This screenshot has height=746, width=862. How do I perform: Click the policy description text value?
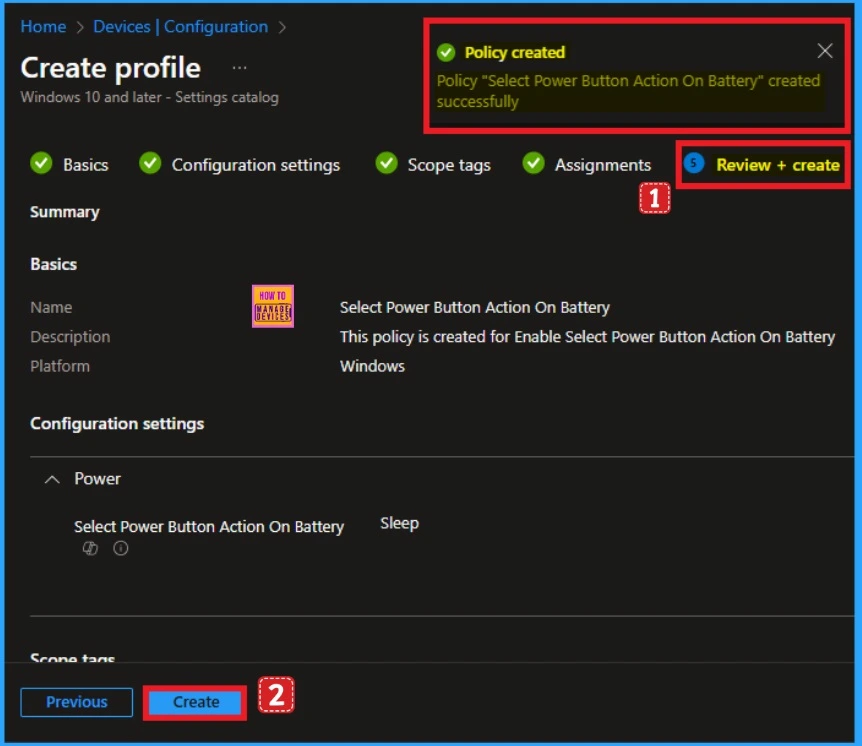coord(587,336)
